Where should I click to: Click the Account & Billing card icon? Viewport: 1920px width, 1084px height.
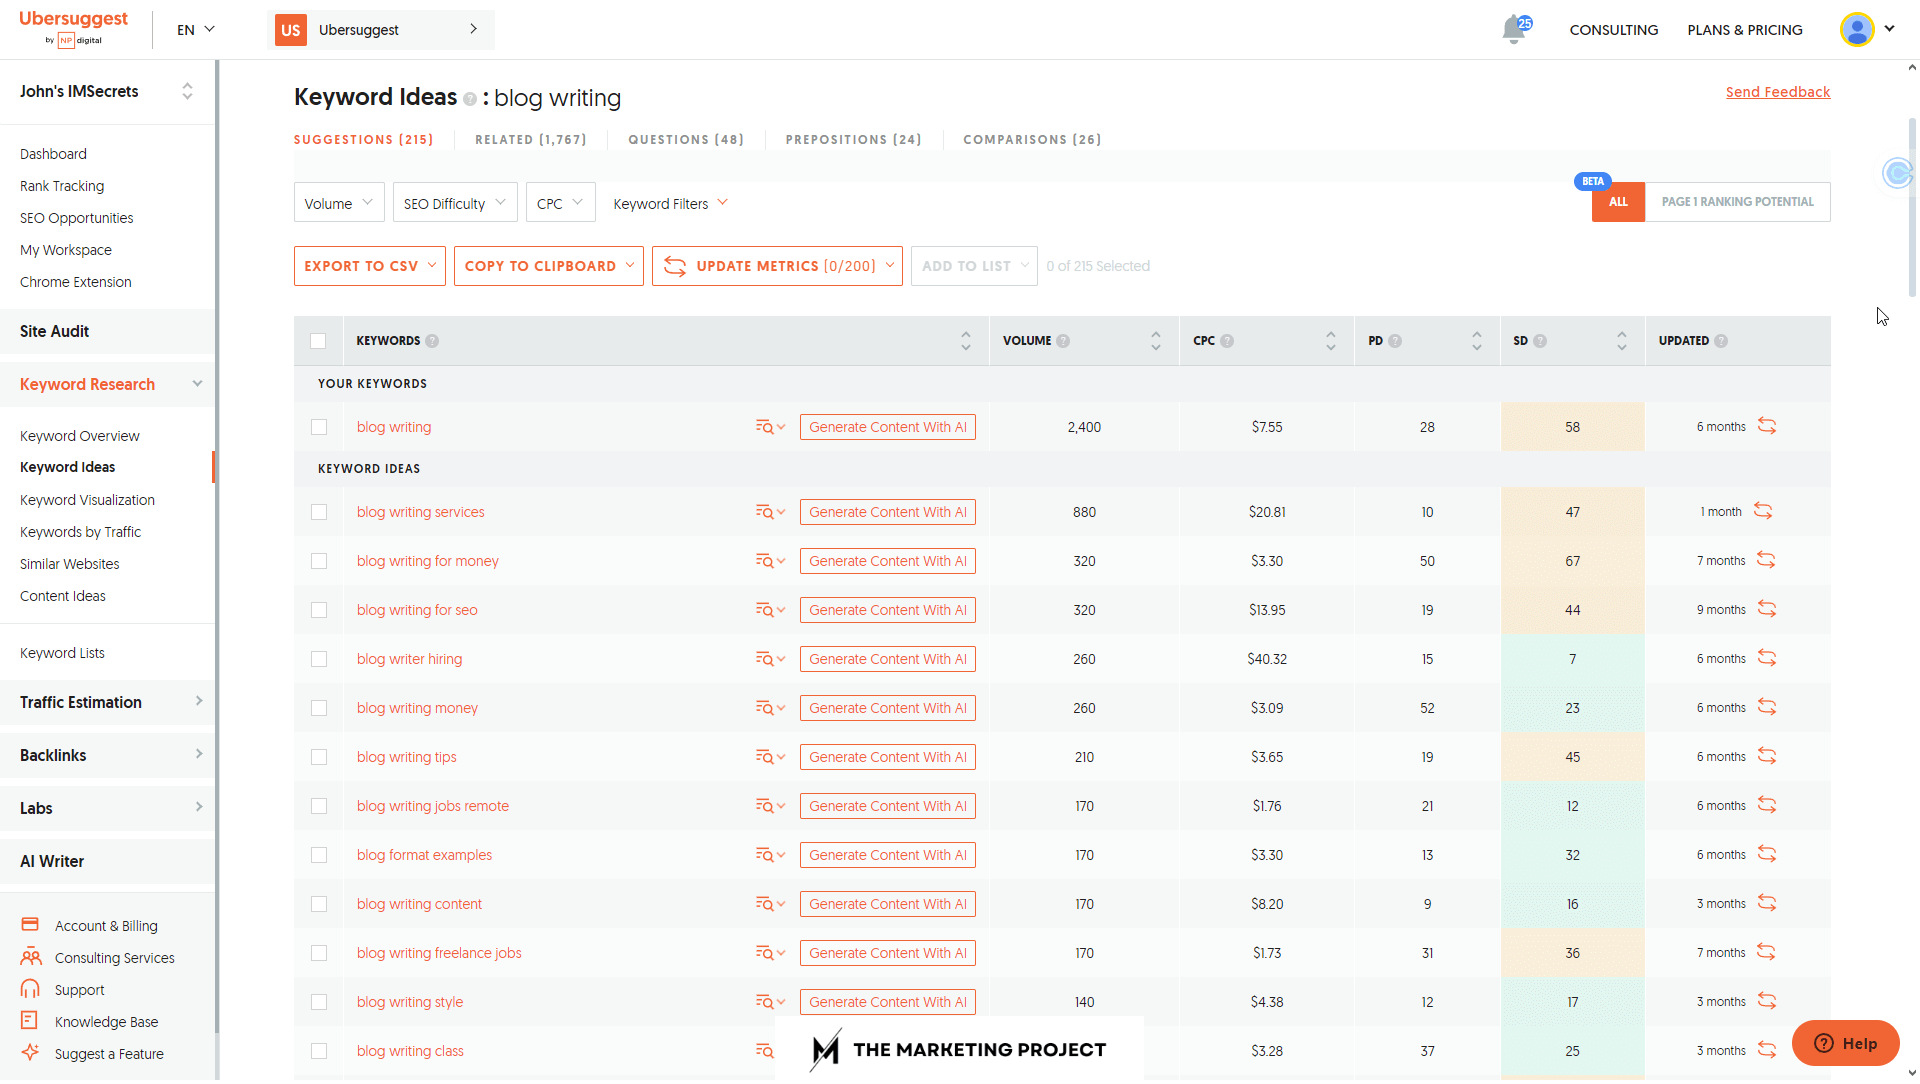pyautogui.click(x=30, y=925)
